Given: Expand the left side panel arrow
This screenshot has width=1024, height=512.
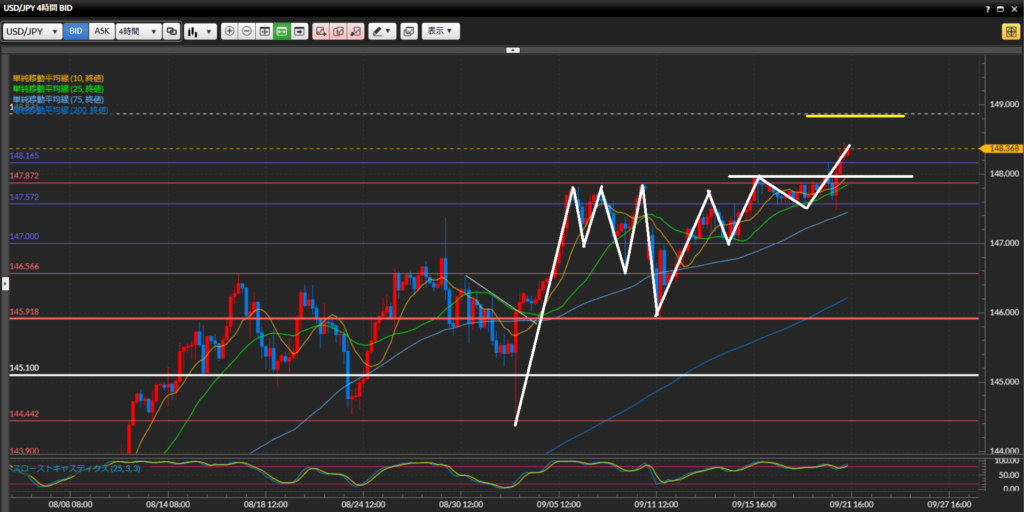Looking at the screenshot, I should (4, 284).
